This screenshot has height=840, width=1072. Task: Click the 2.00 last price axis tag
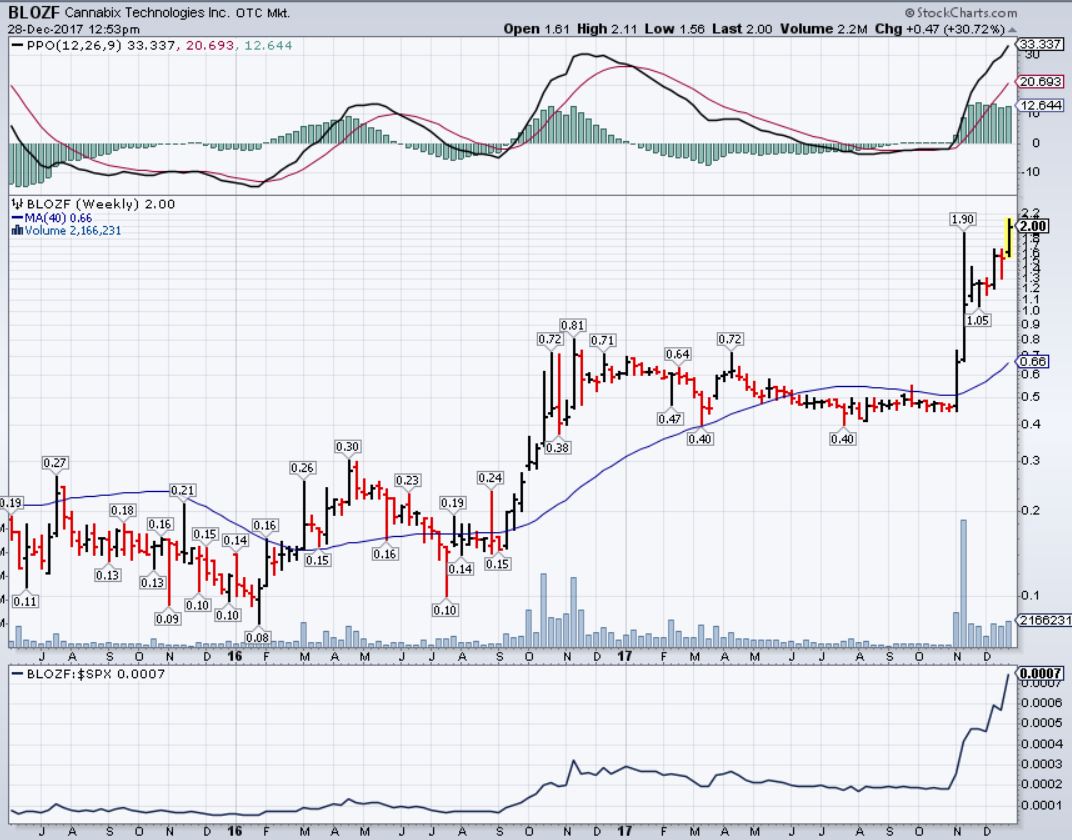[1032, 226]
